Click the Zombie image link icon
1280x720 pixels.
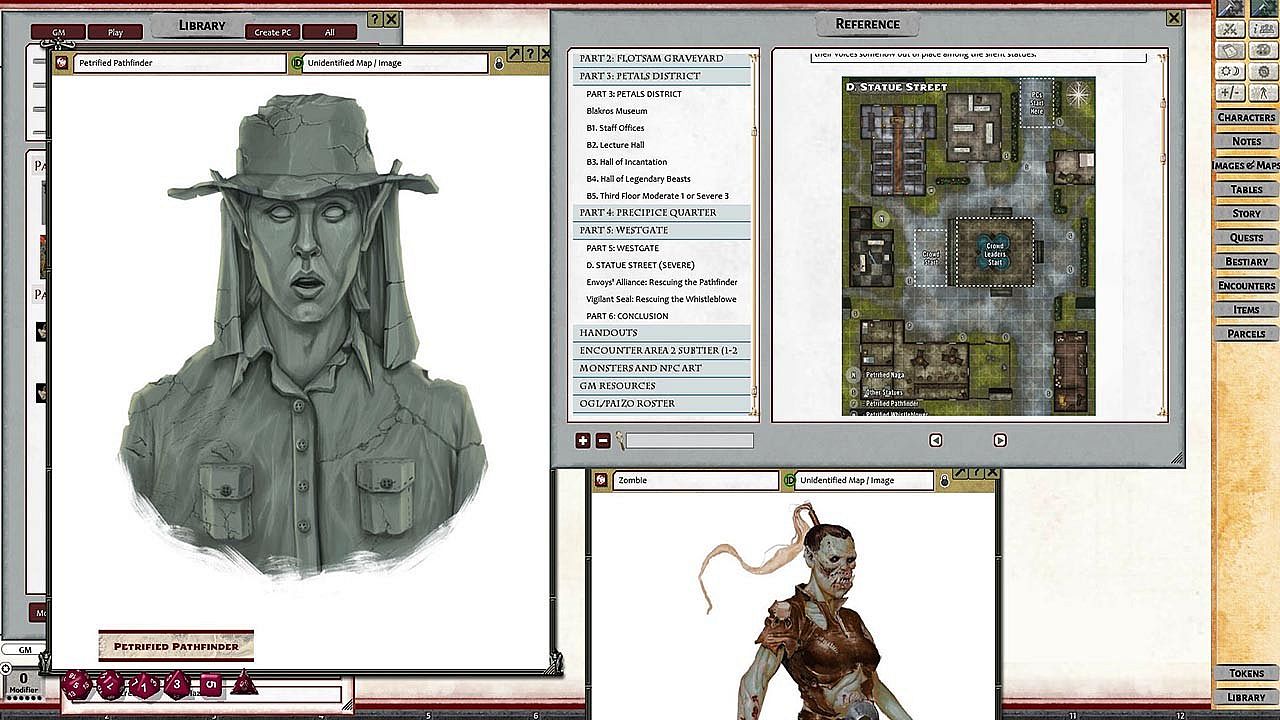pyautogui.click(x=601, y=480)
